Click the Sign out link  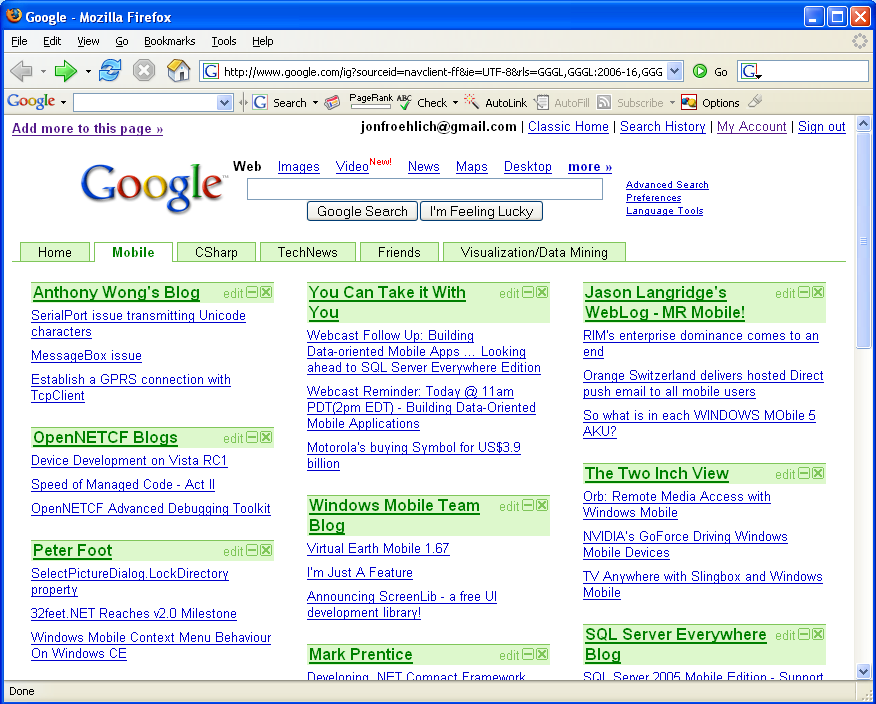(821, 127)
